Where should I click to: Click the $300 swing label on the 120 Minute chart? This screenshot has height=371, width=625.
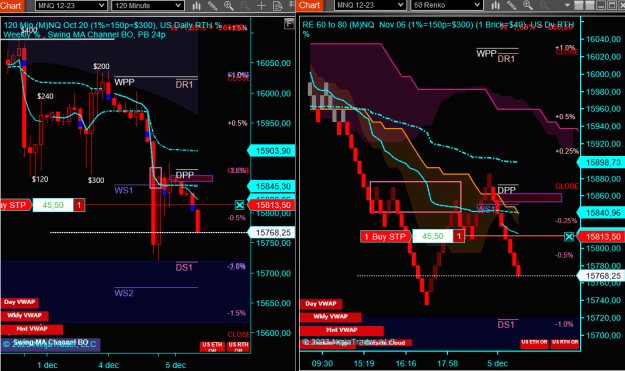click(x=96, y=181)
